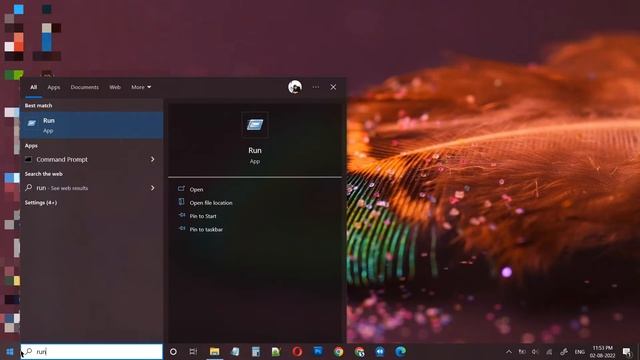
Task: Open the three-dot options menu in search
Action: (x=316, y=87)
